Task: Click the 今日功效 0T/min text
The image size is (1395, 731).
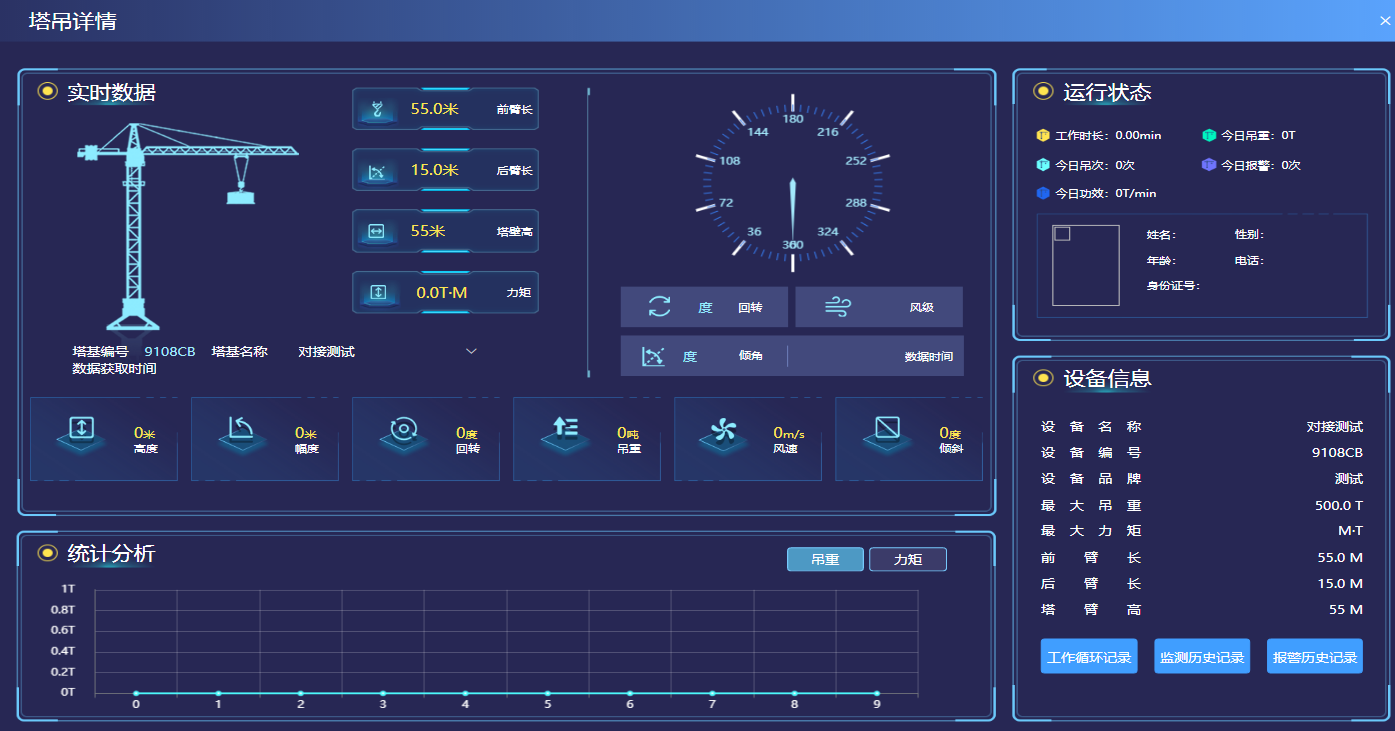Action: click(x=1106, y=193)
